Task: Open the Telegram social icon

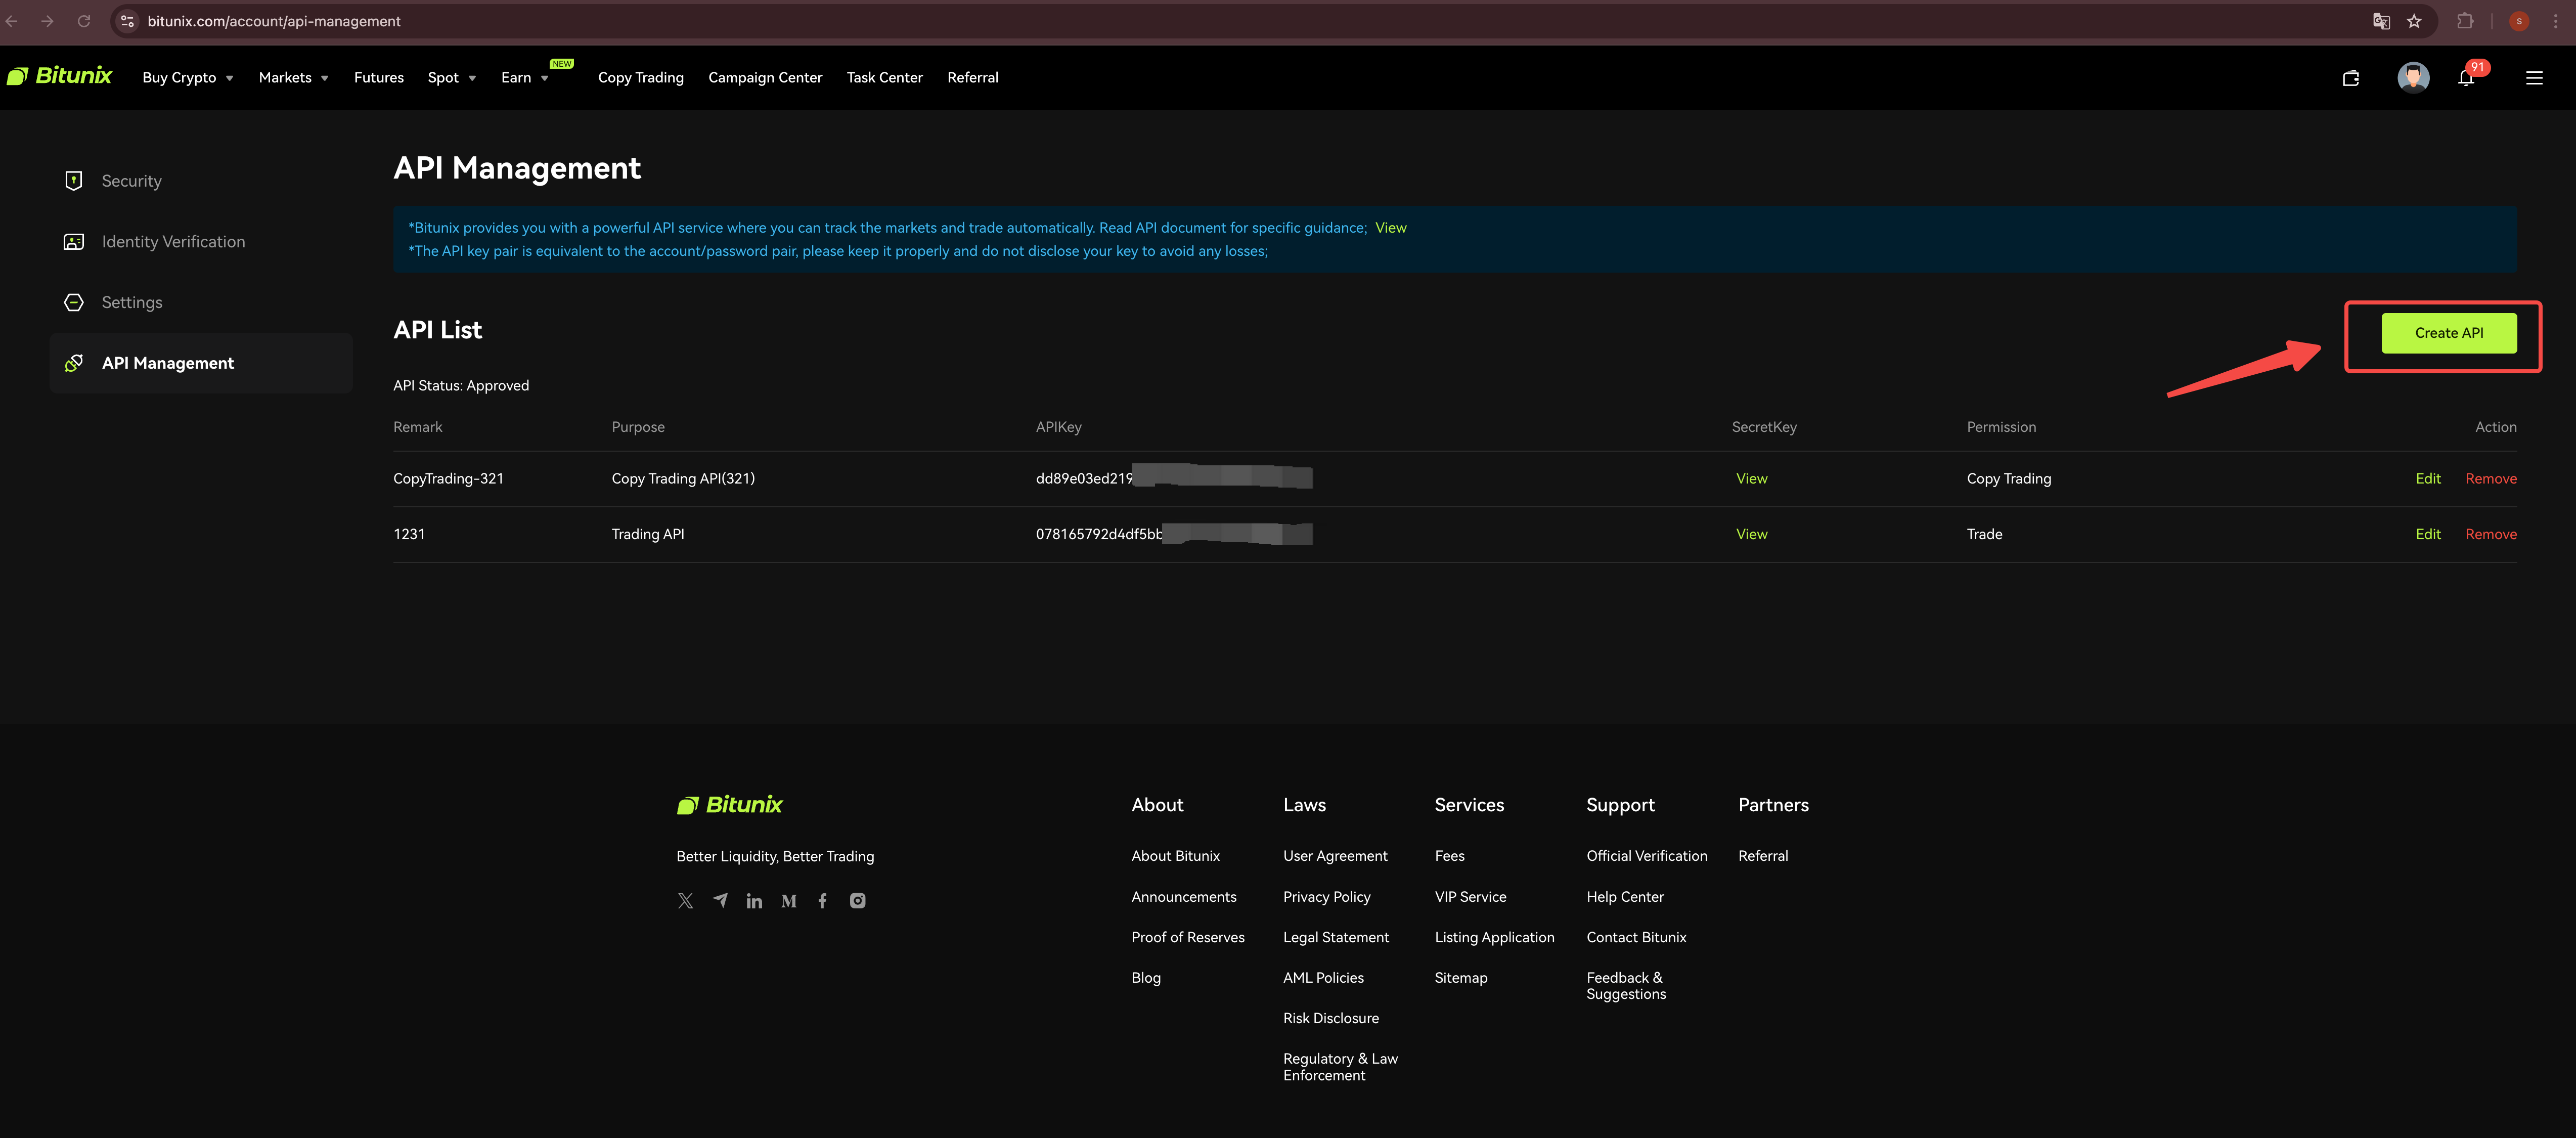Action: coord(720,900)
